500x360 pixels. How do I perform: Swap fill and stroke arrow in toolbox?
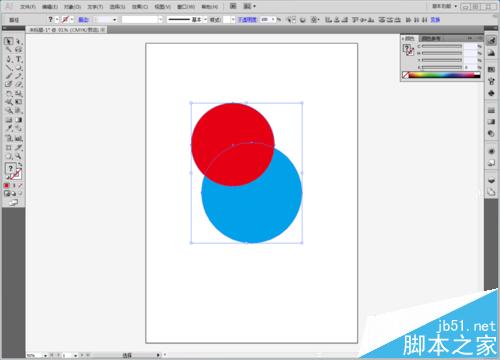pyautogui.click(x=20, y=165)
